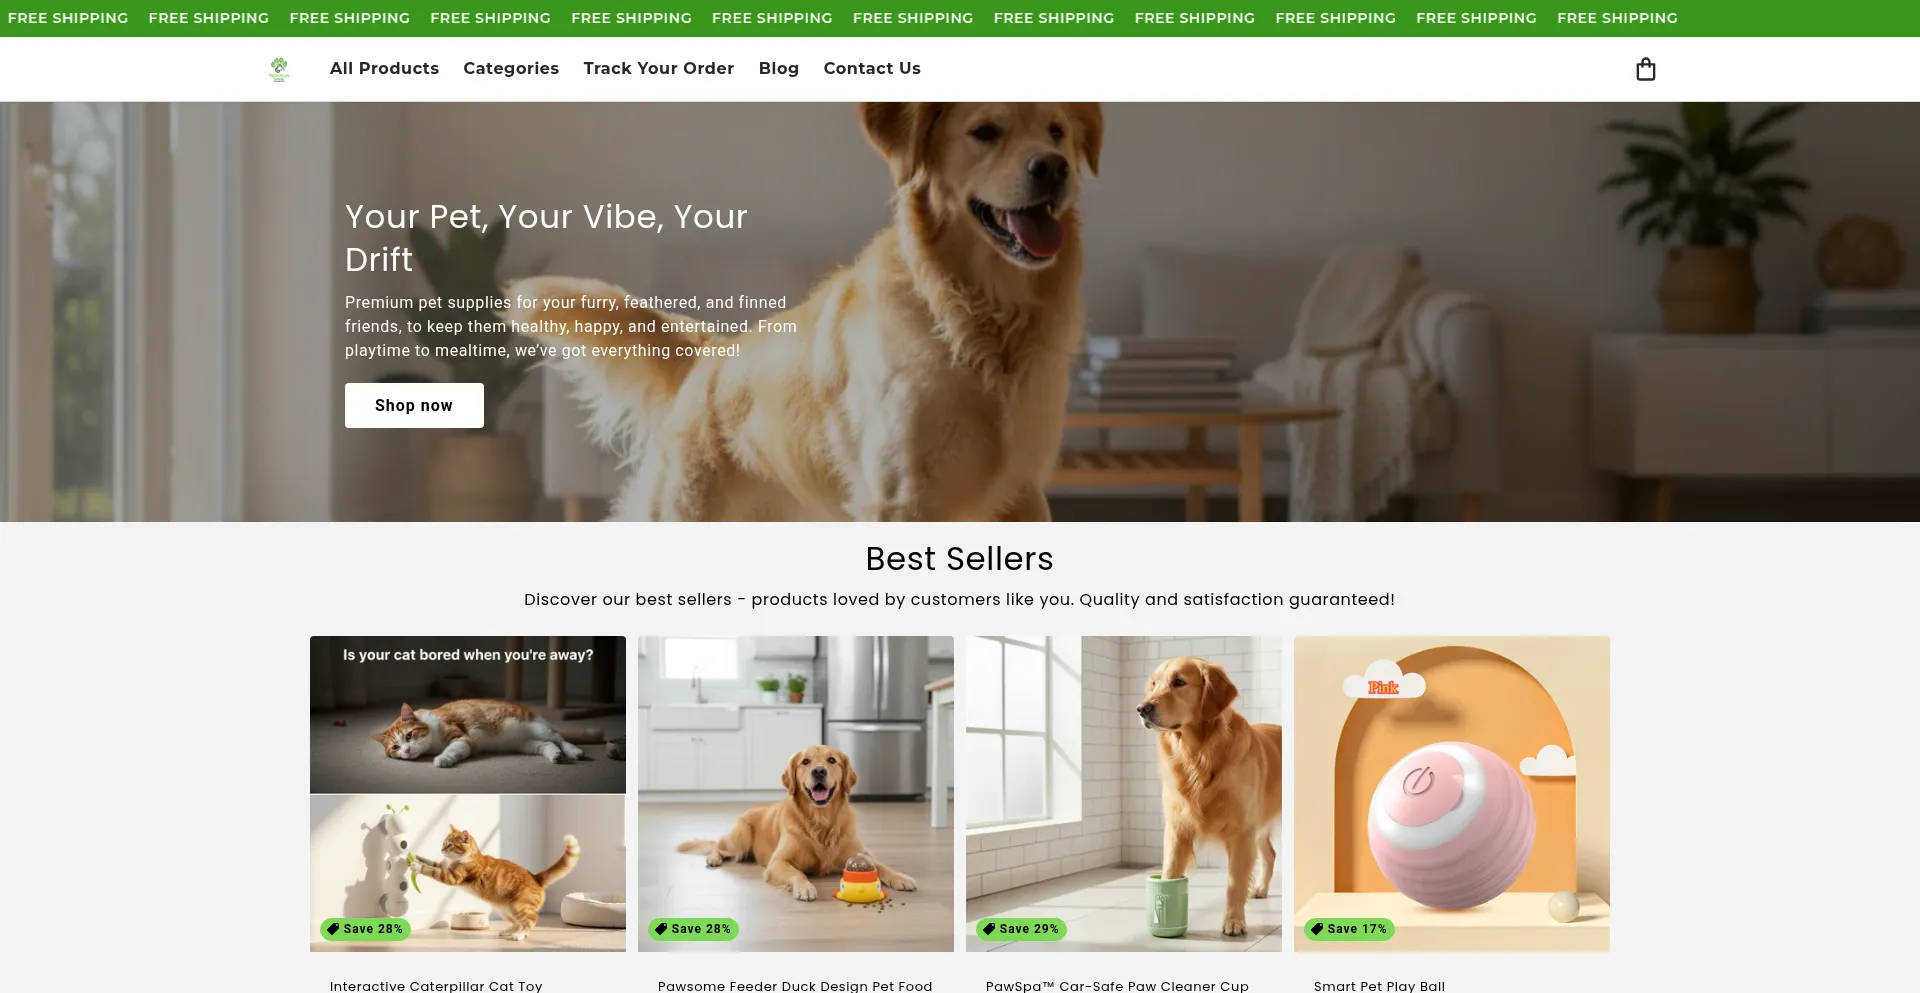Click the Save 29% badge on Paw Cleaner Cup

point(1021,929)
